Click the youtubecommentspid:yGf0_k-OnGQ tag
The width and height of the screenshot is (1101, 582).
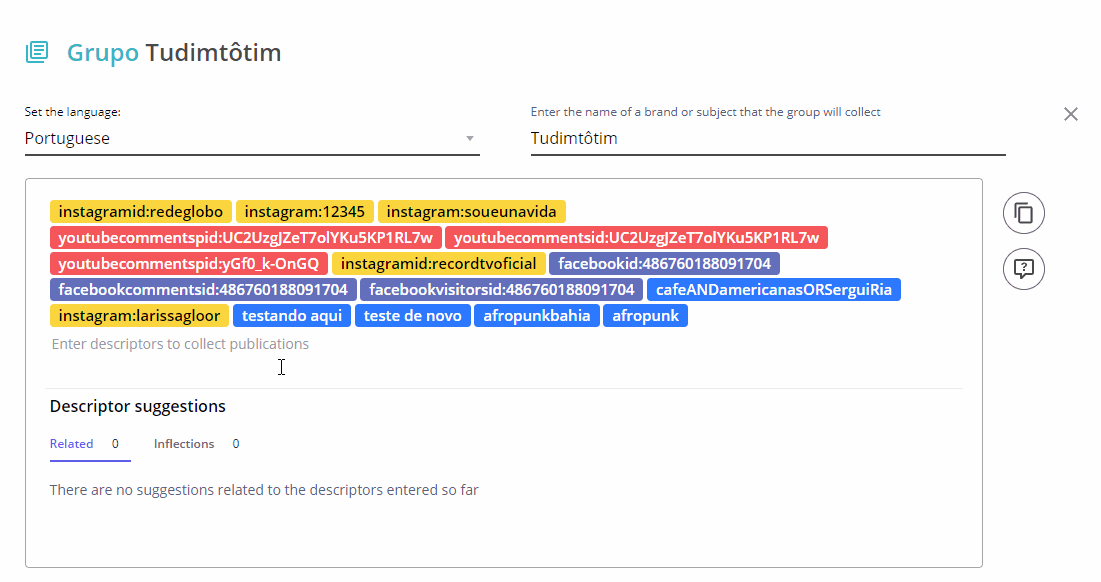(x=189, y=264)
